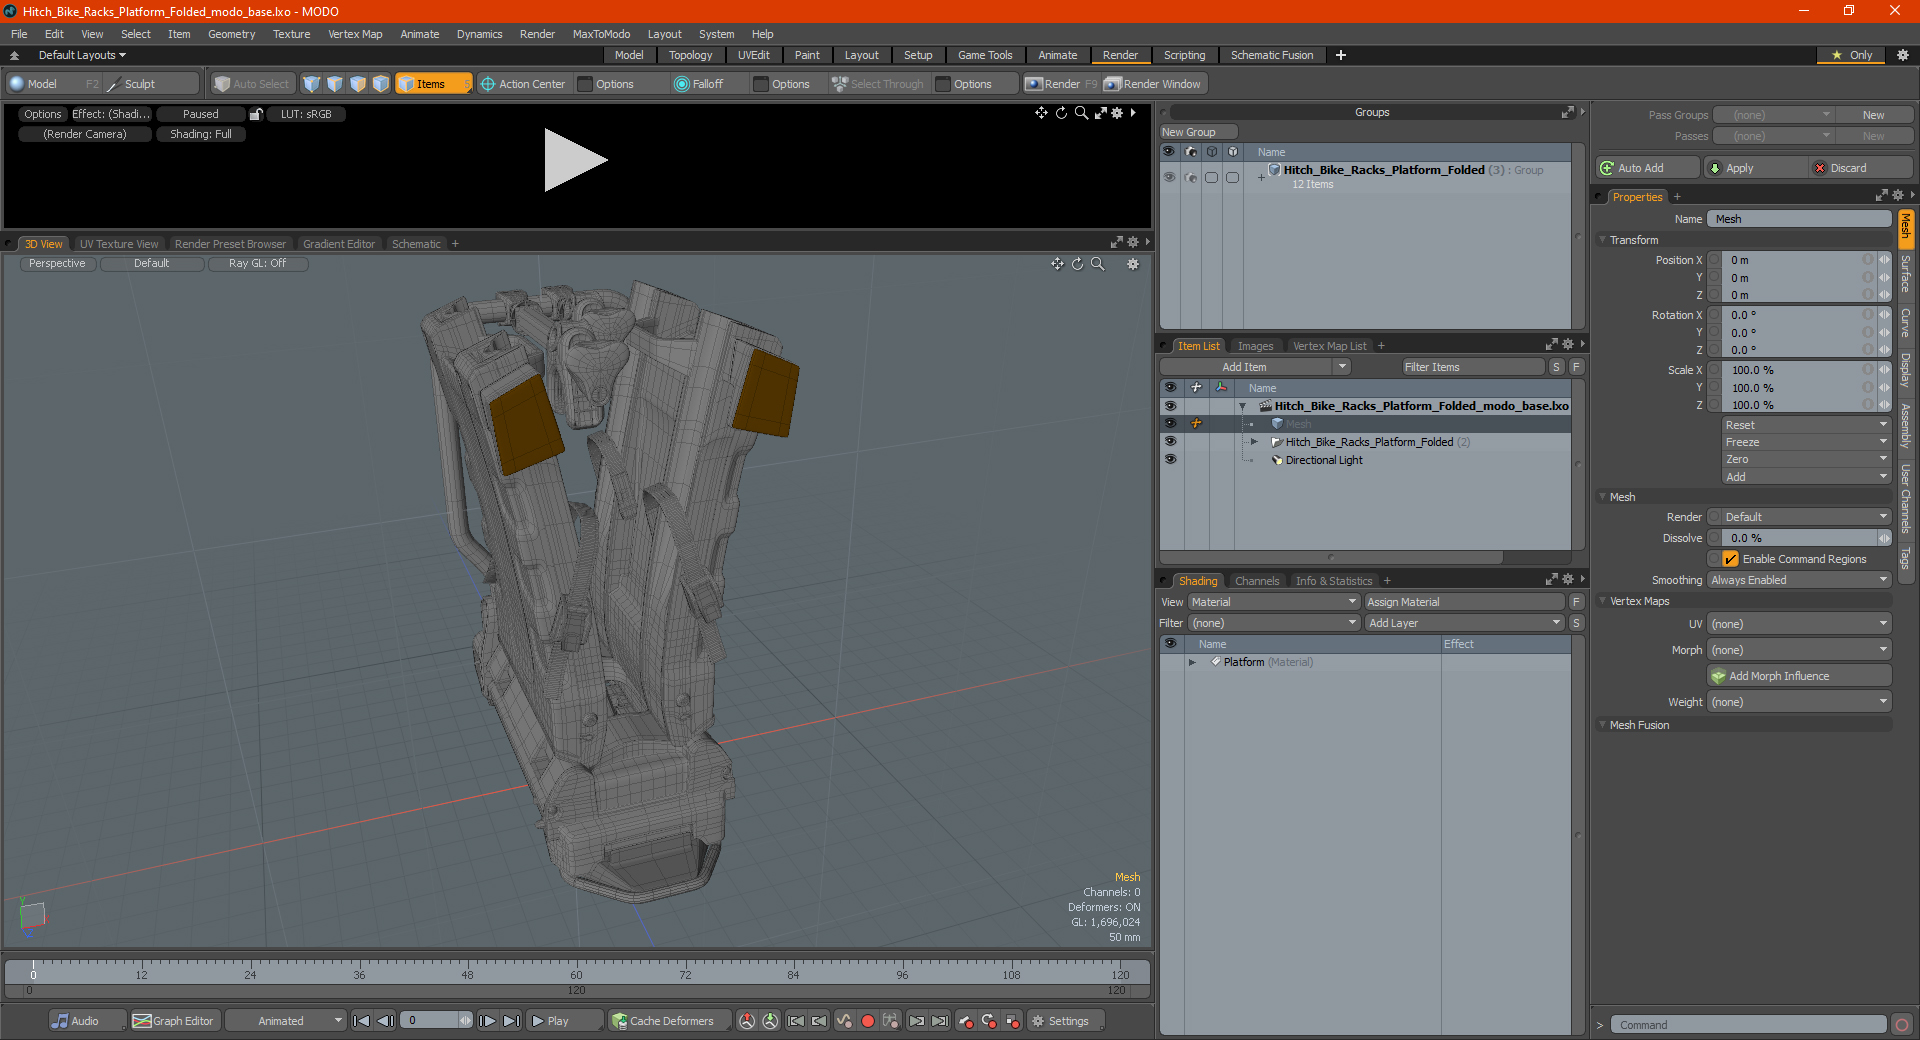
Task: Open the Topology layout tab
Action: point(690,55)
